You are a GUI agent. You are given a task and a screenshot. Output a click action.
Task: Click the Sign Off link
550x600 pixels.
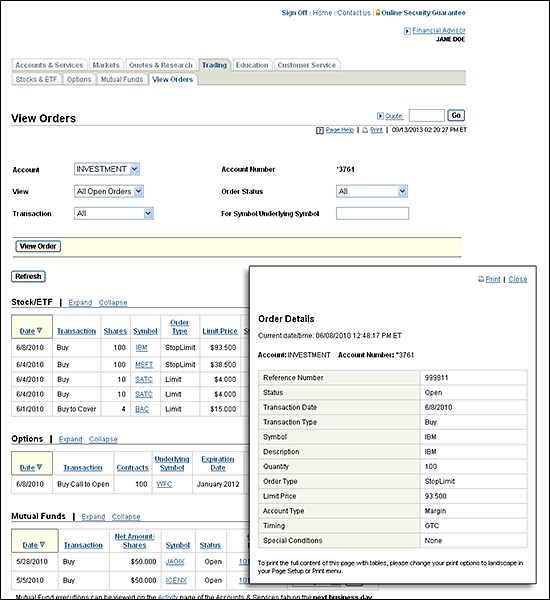pyautogui.click(x=294, y=13)
